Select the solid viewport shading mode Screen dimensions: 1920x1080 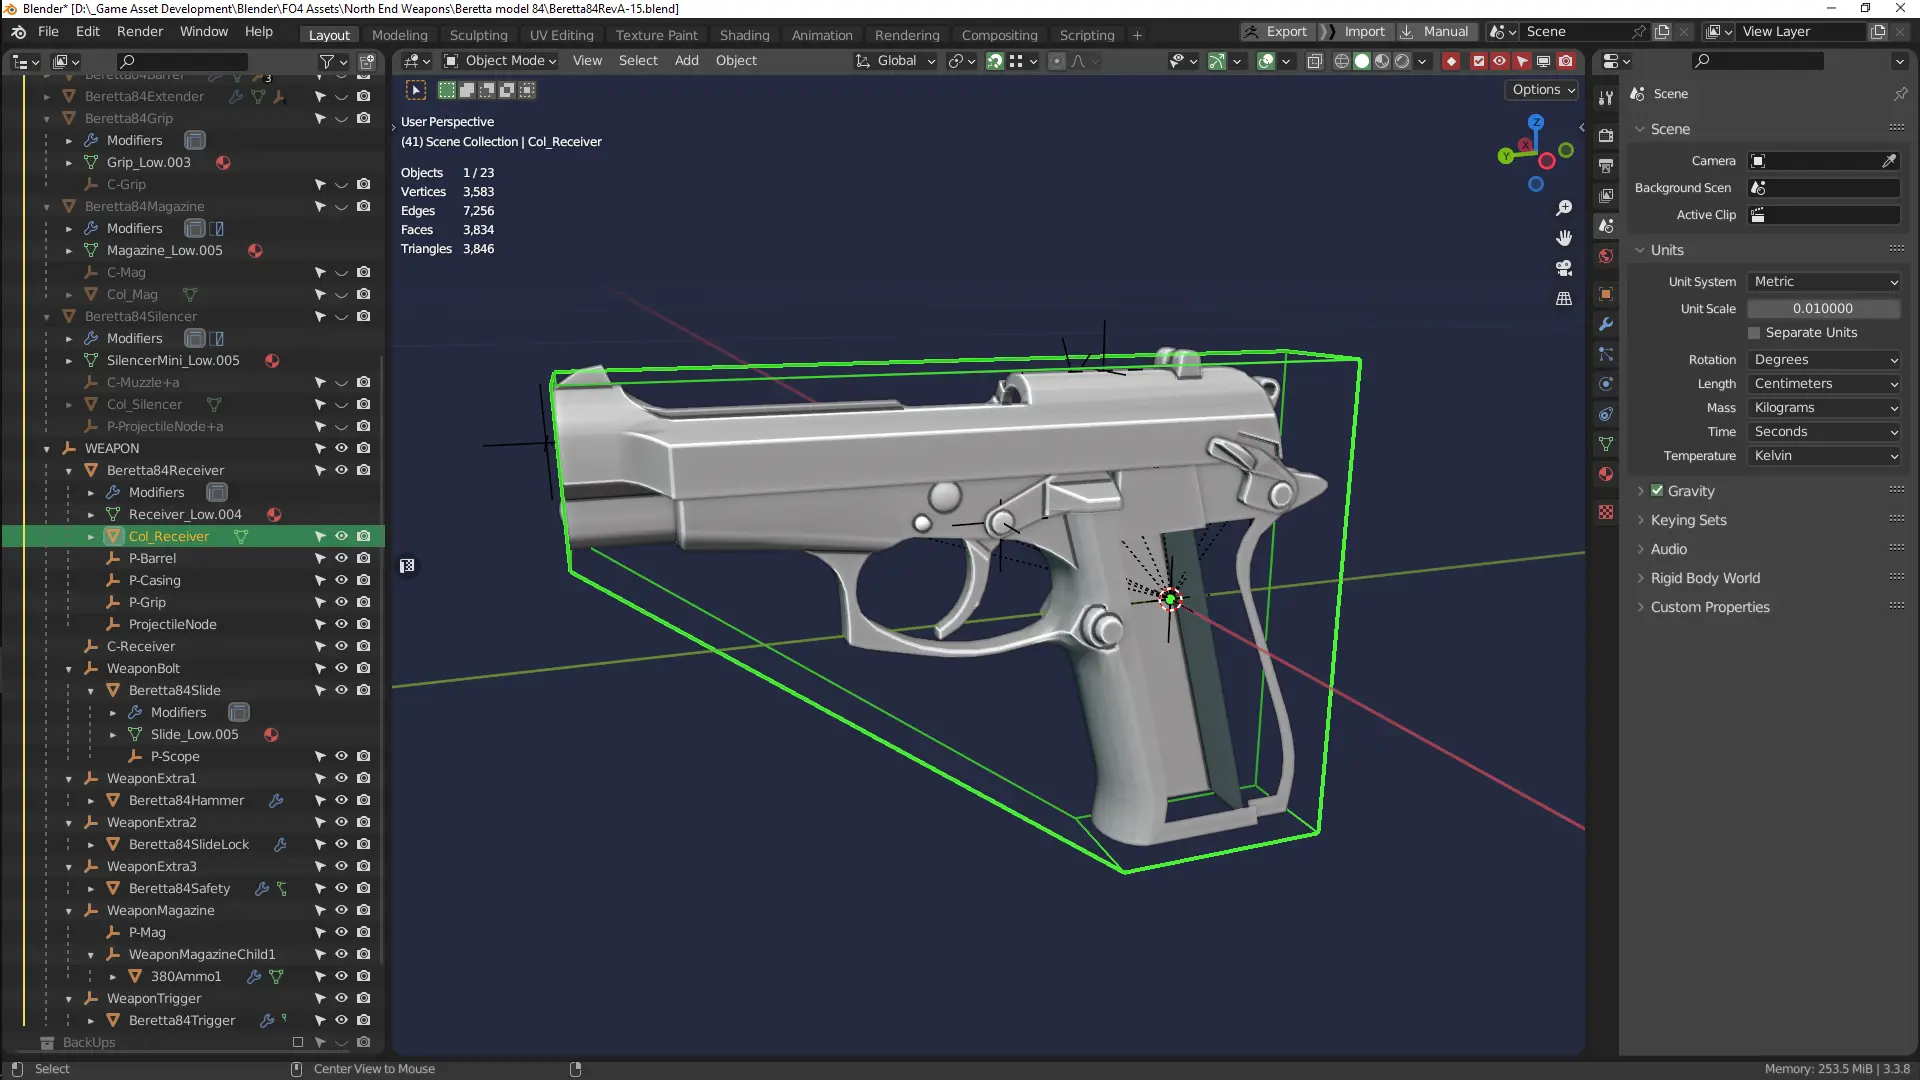coord(1362,61)
